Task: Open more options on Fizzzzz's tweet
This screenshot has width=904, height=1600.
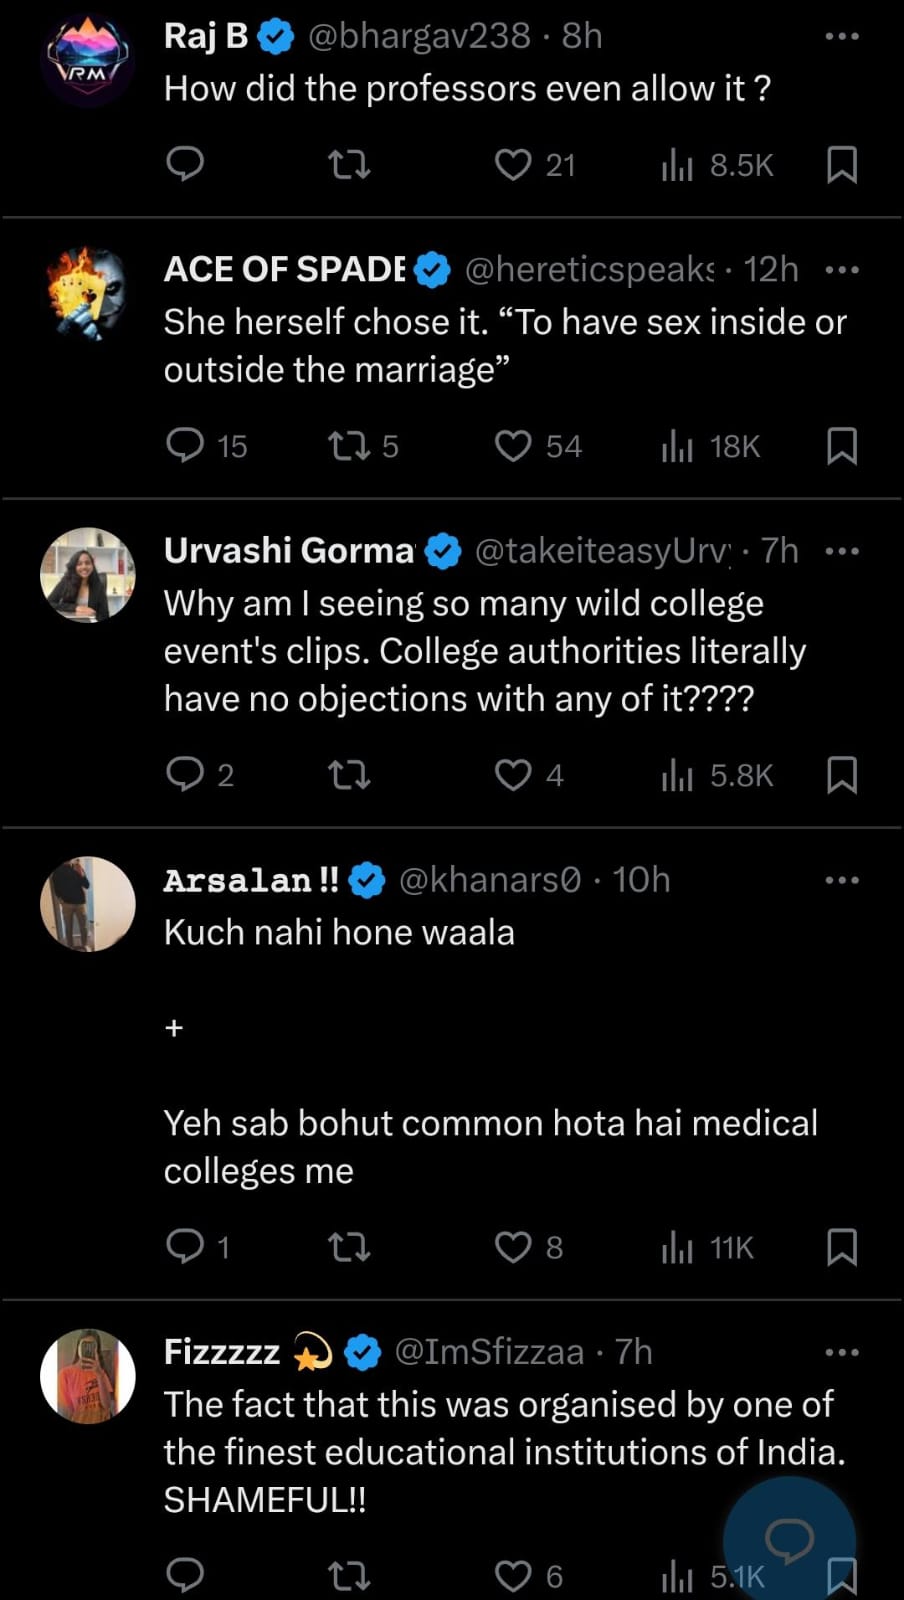Action: 841,1352
